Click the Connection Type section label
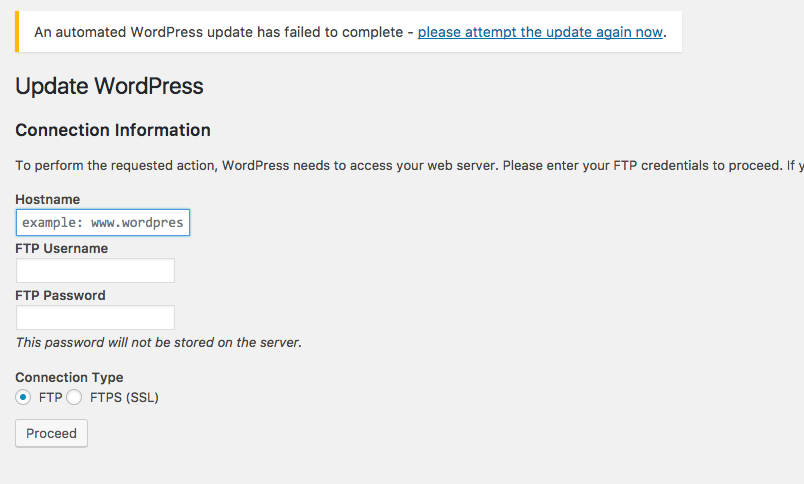Image resolution: width=804 pixels, height=484 pixels. coord(69,378)
